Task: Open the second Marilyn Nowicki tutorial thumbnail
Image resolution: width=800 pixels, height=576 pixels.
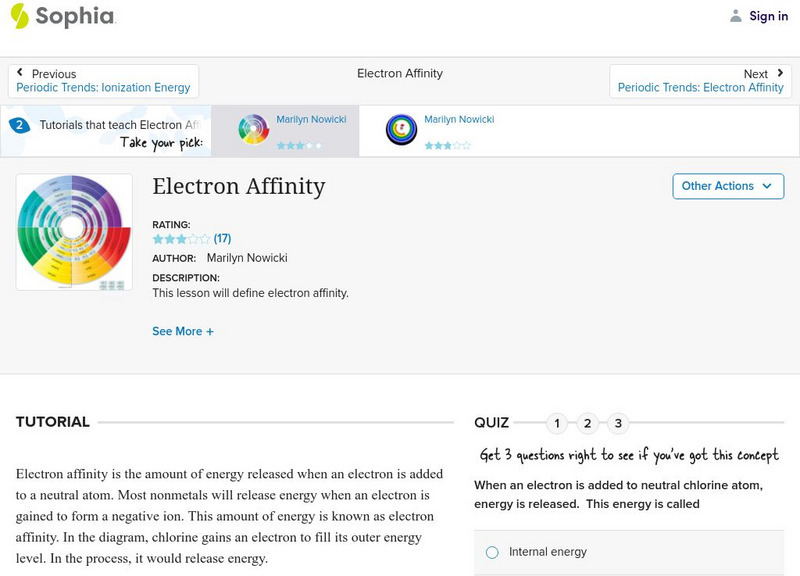Action: (400, 128)
